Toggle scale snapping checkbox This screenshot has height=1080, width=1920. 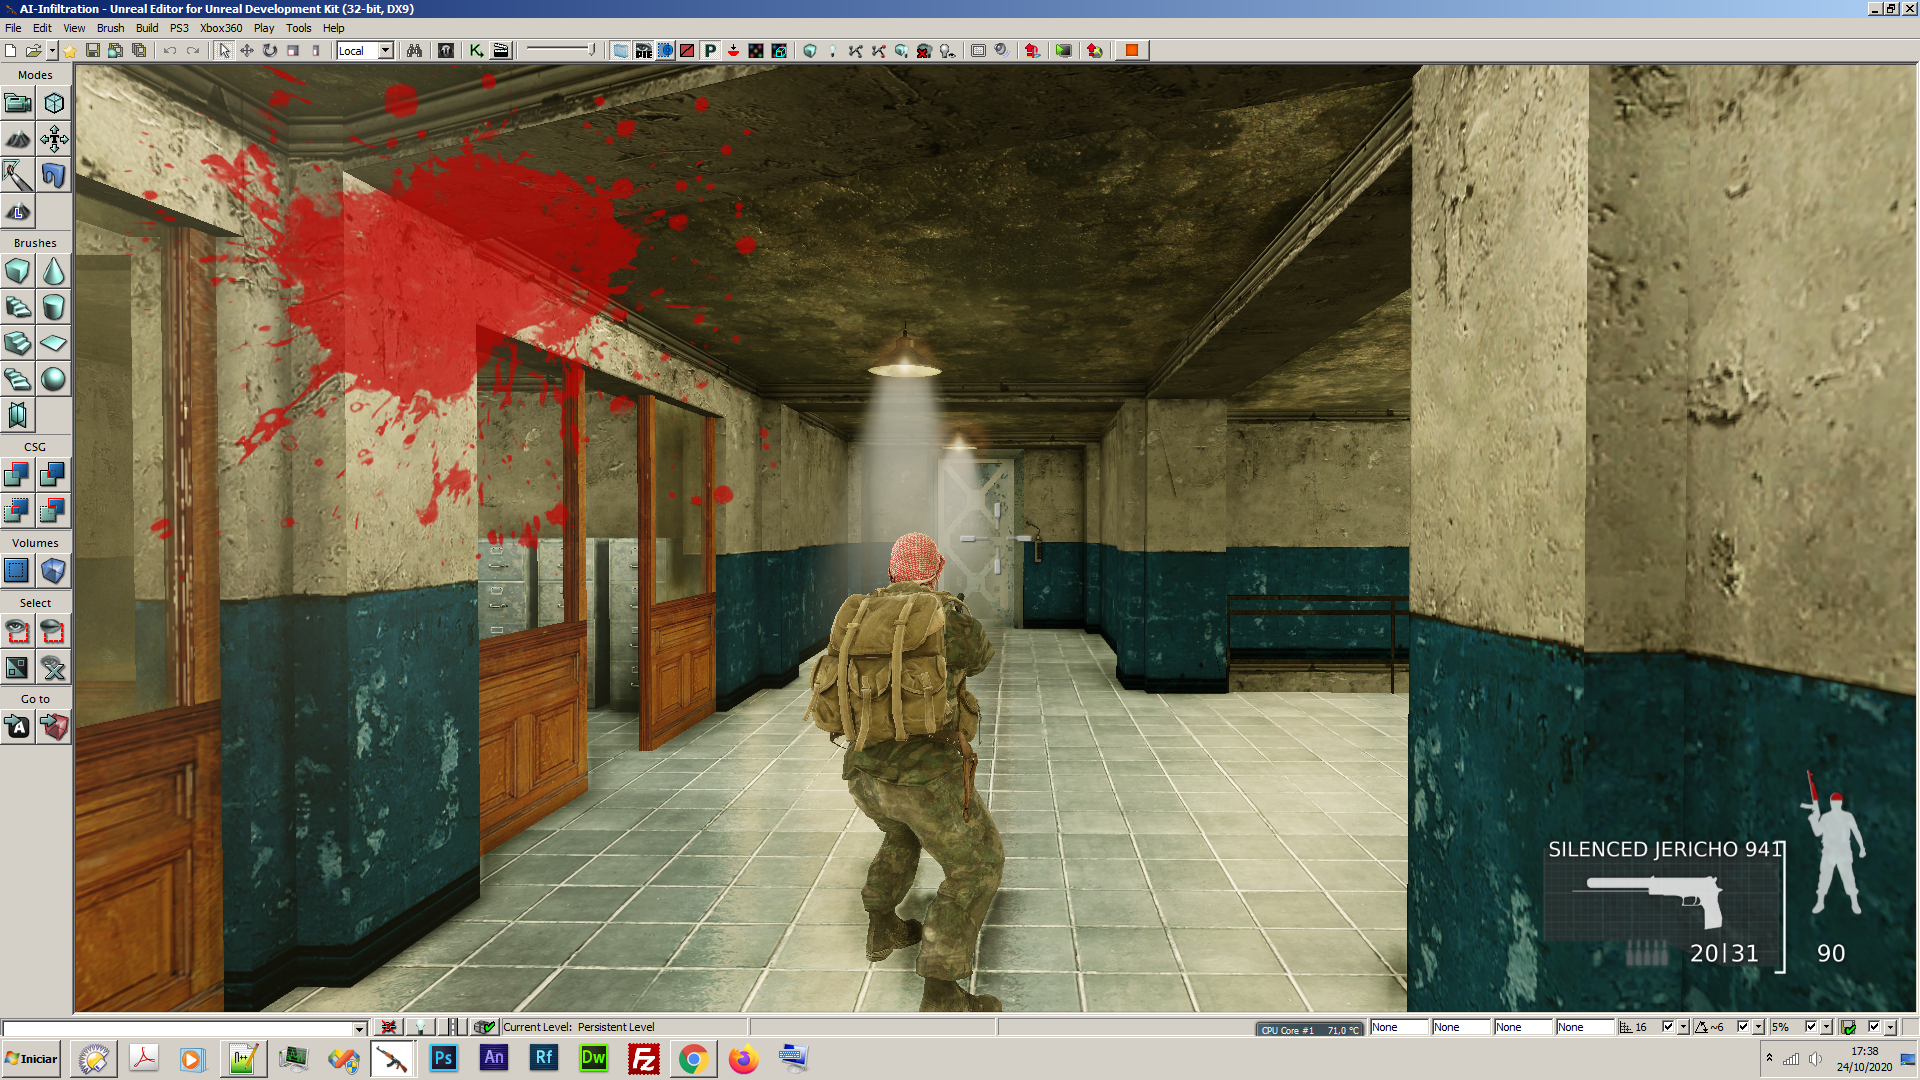pos(1810,1027)
